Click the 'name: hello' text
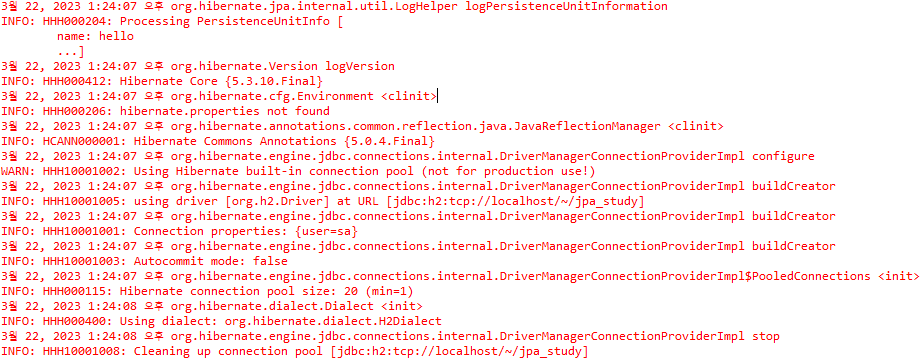This screenshot has width=924, height=364. (95, 37)
